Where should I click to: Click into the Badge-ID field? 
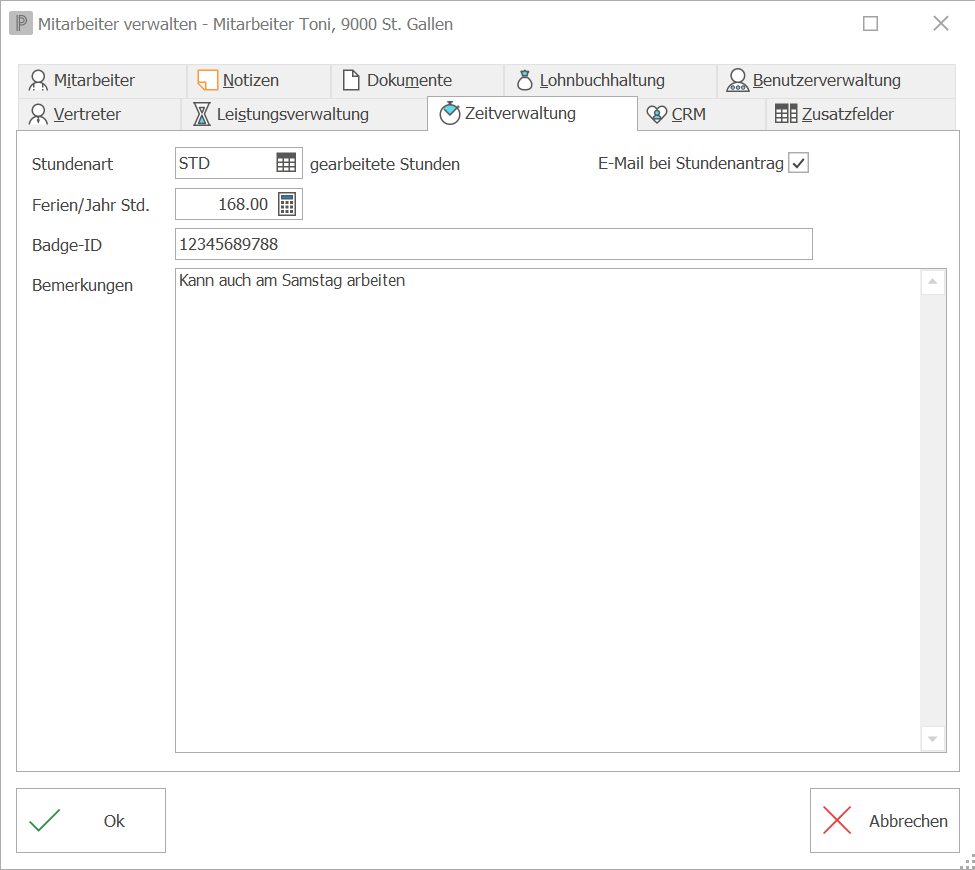[494, 244]
